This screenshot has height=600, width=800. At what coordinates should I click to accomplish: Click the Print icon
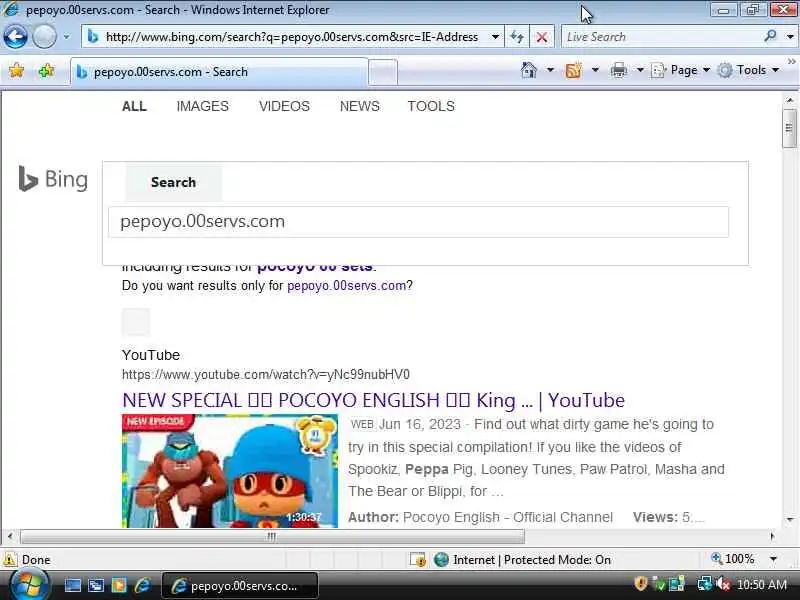click(618, 70)
